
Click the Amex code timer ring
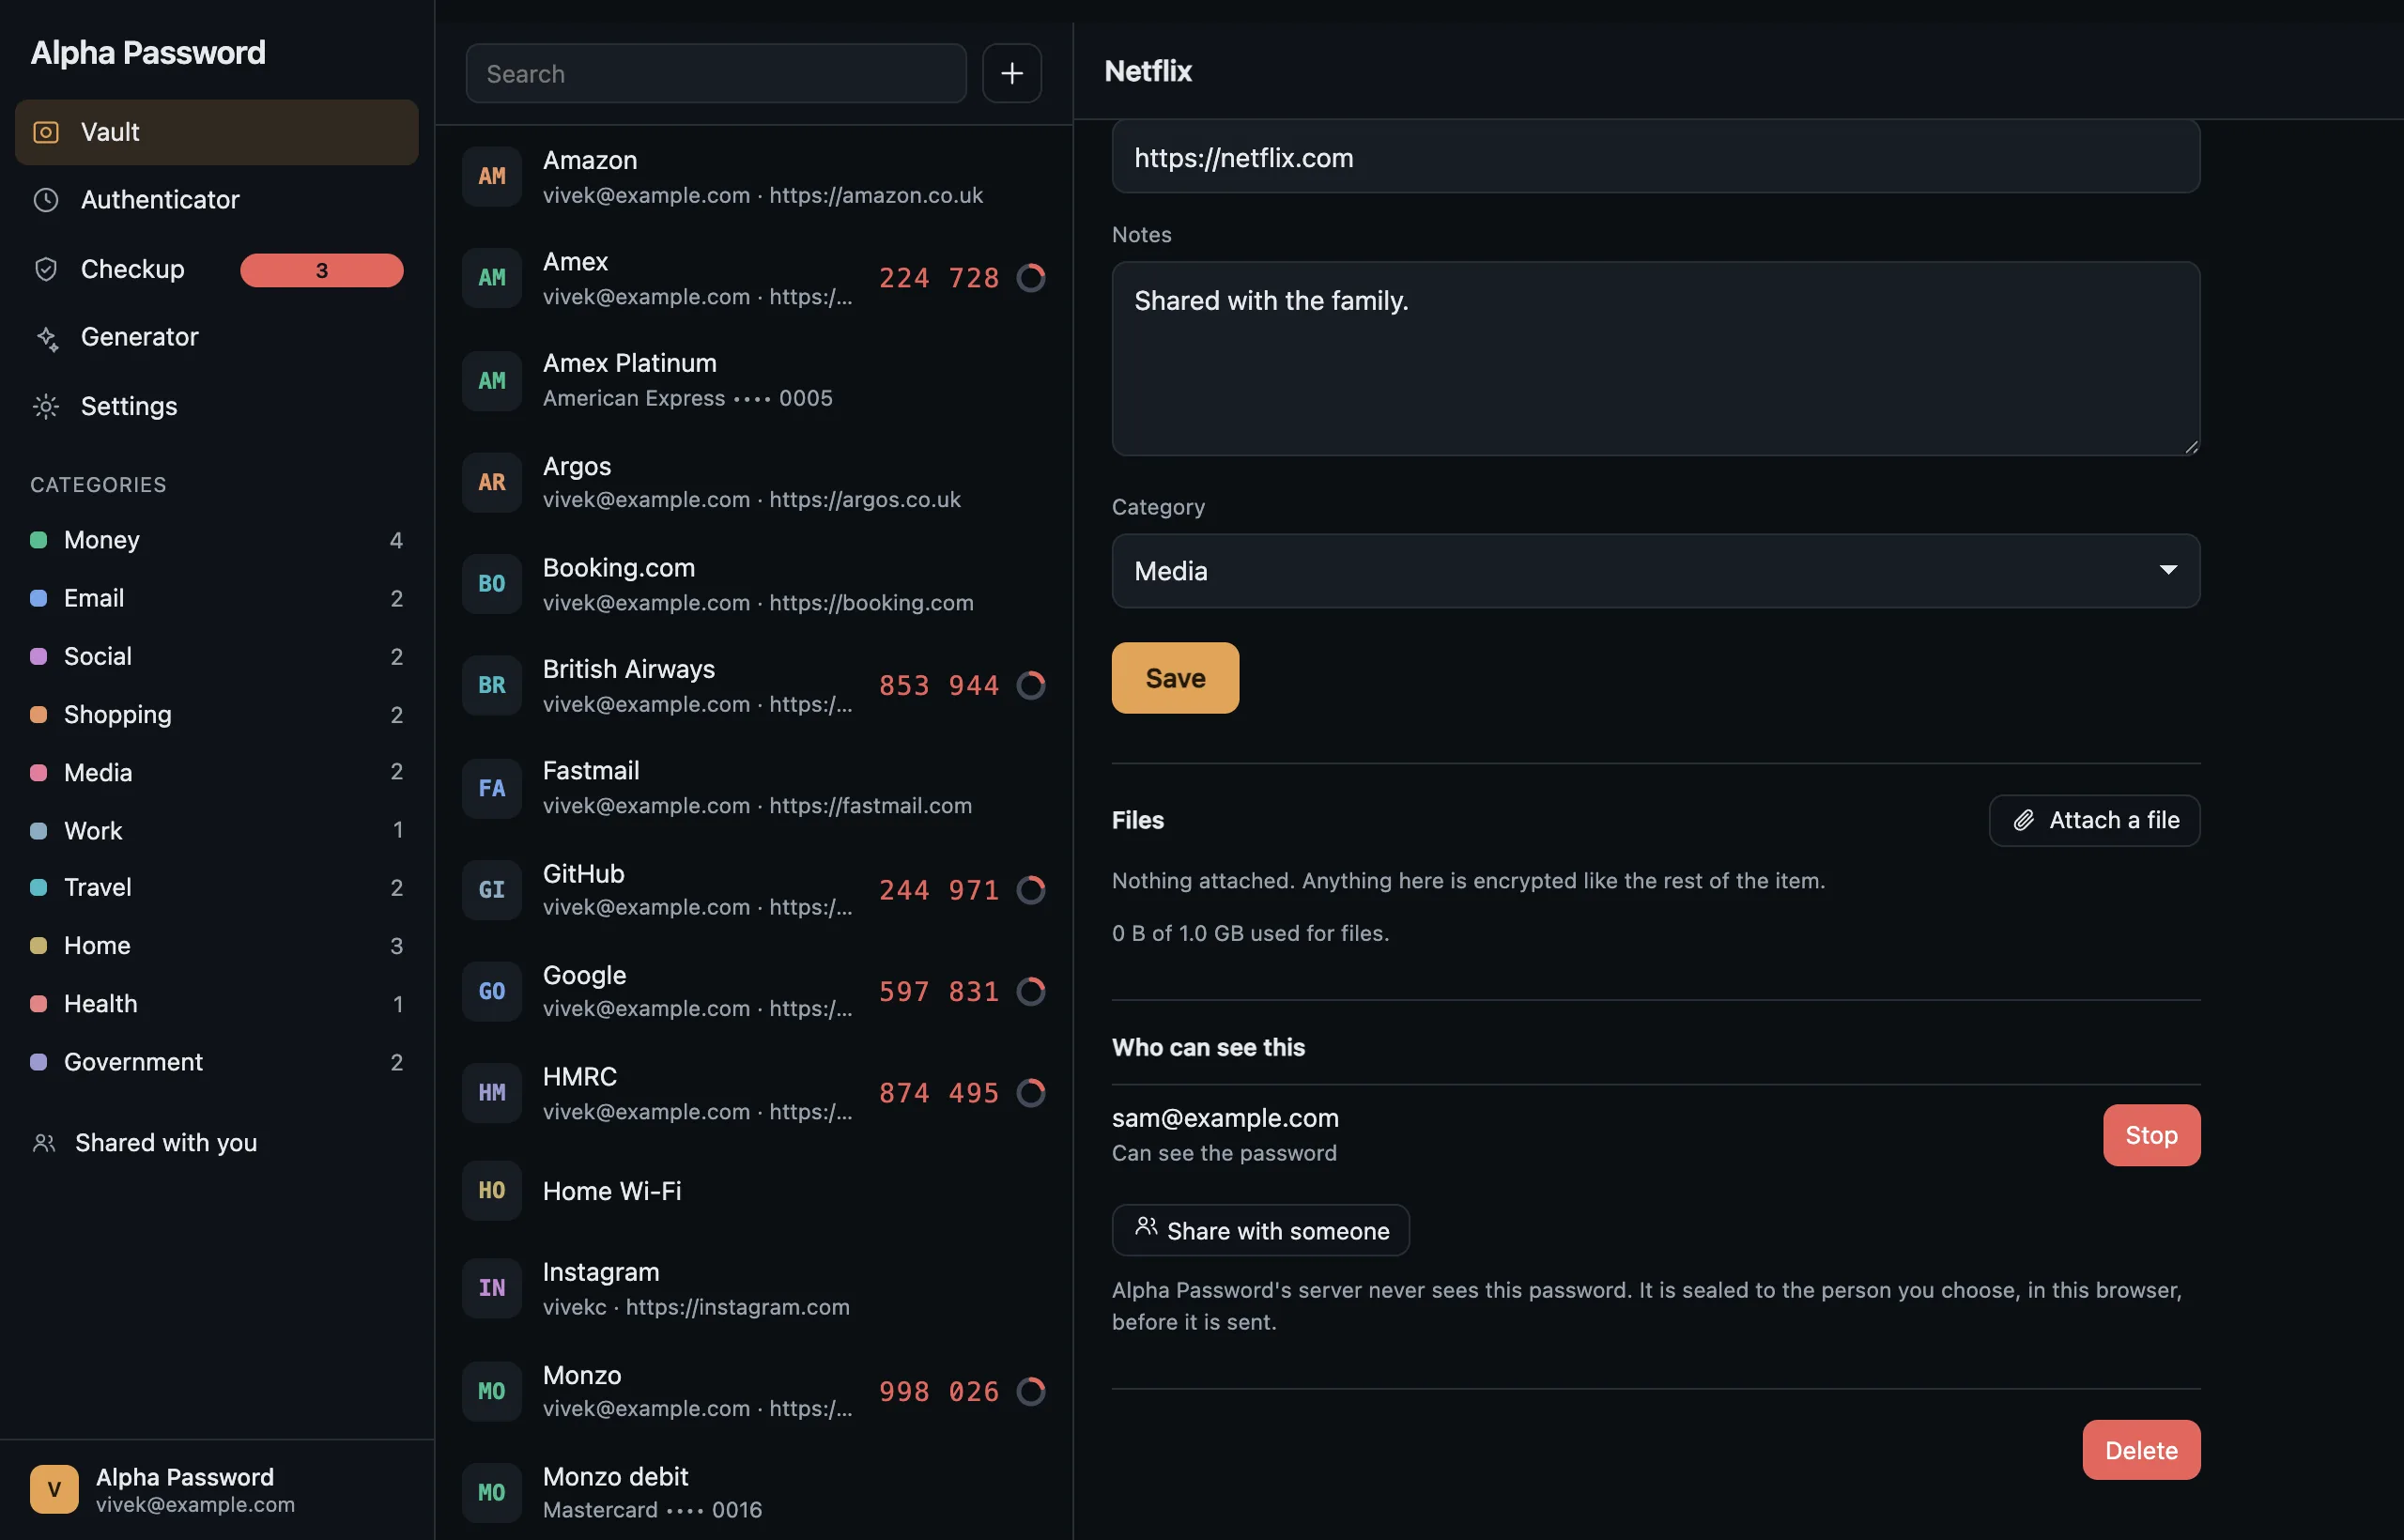tap(1031, 278)
